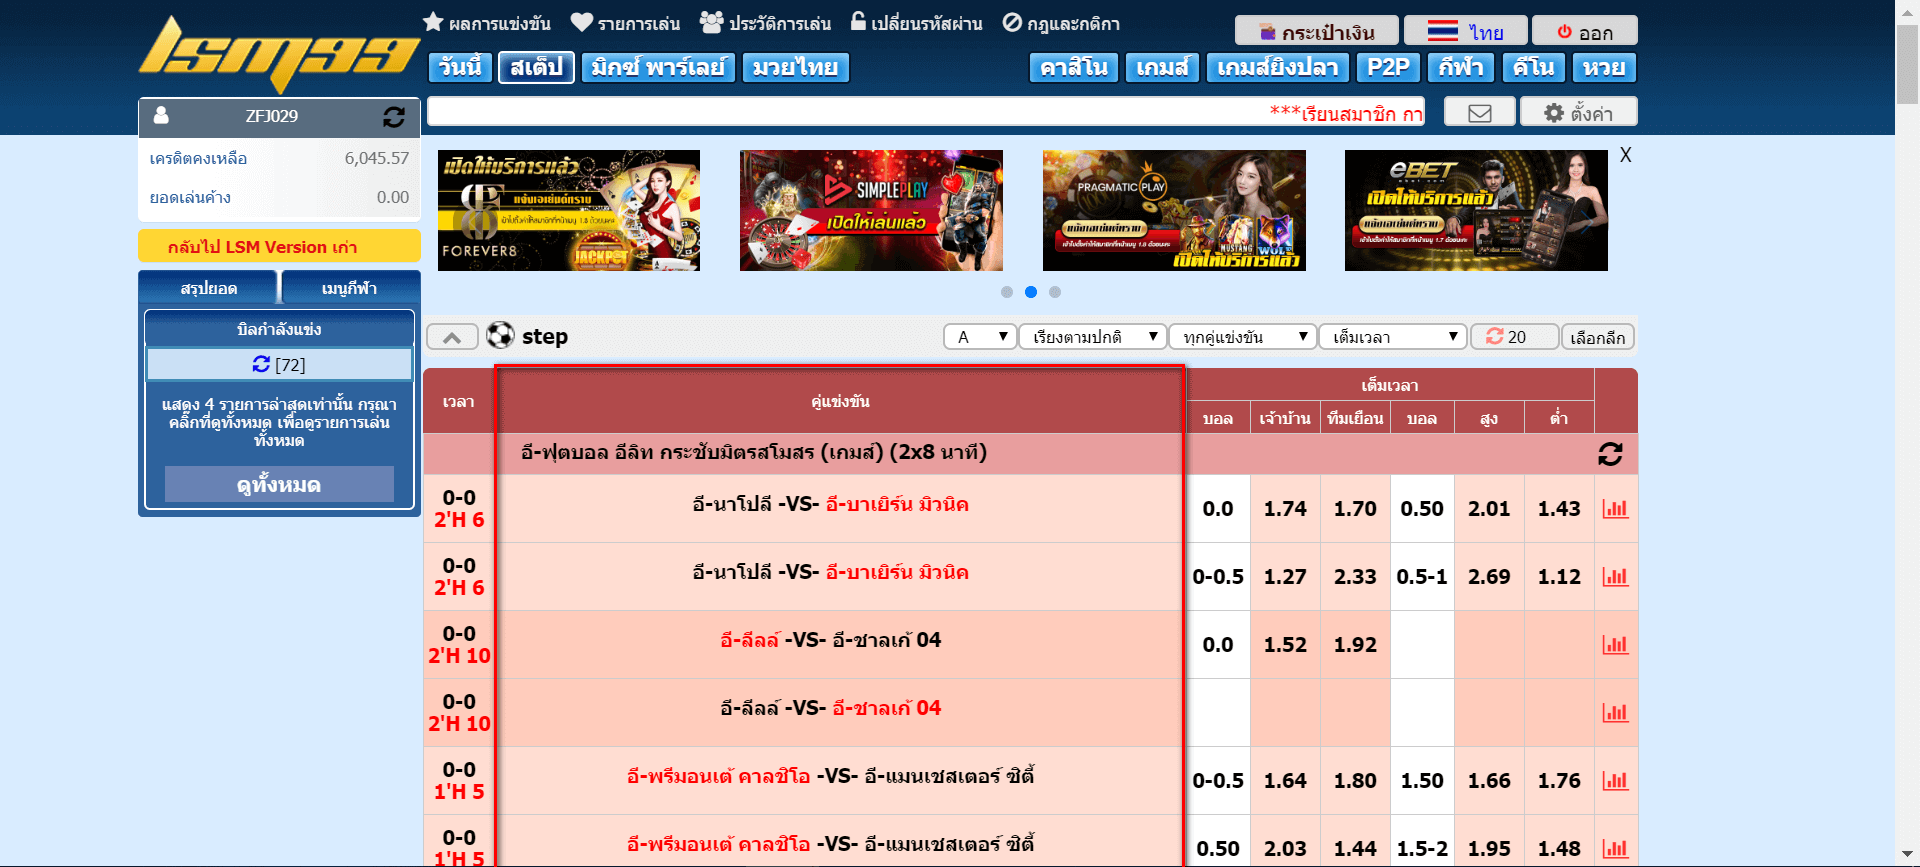Viewport: 1920px width, 867px height.
Task: Click กลับไป LSM Version เก่า button
Action: [x=279, y=246]
